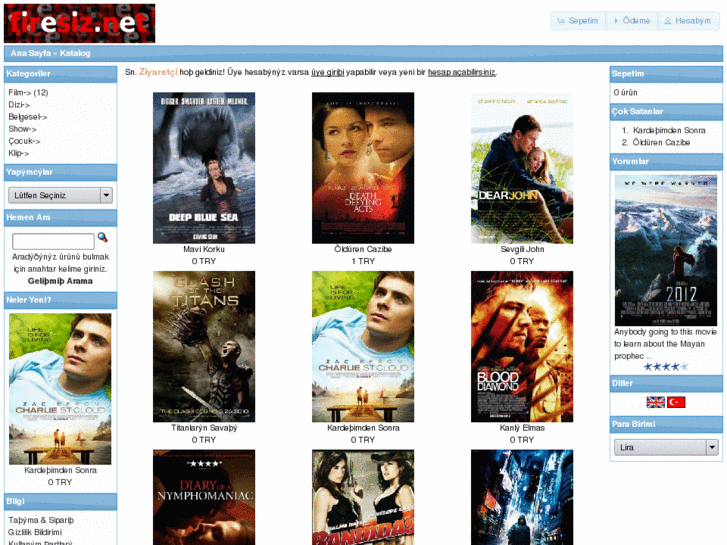Click Yorumlar box heading
Viewport: 727px width, 545px height.
[666, 162]
